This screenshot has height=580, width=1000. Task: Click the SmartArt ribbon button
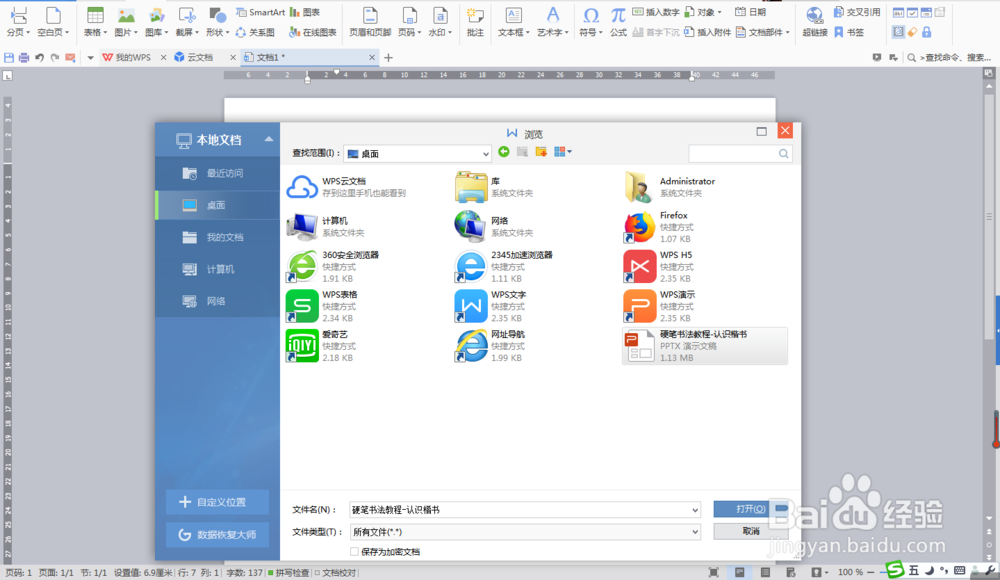(260, 12)
